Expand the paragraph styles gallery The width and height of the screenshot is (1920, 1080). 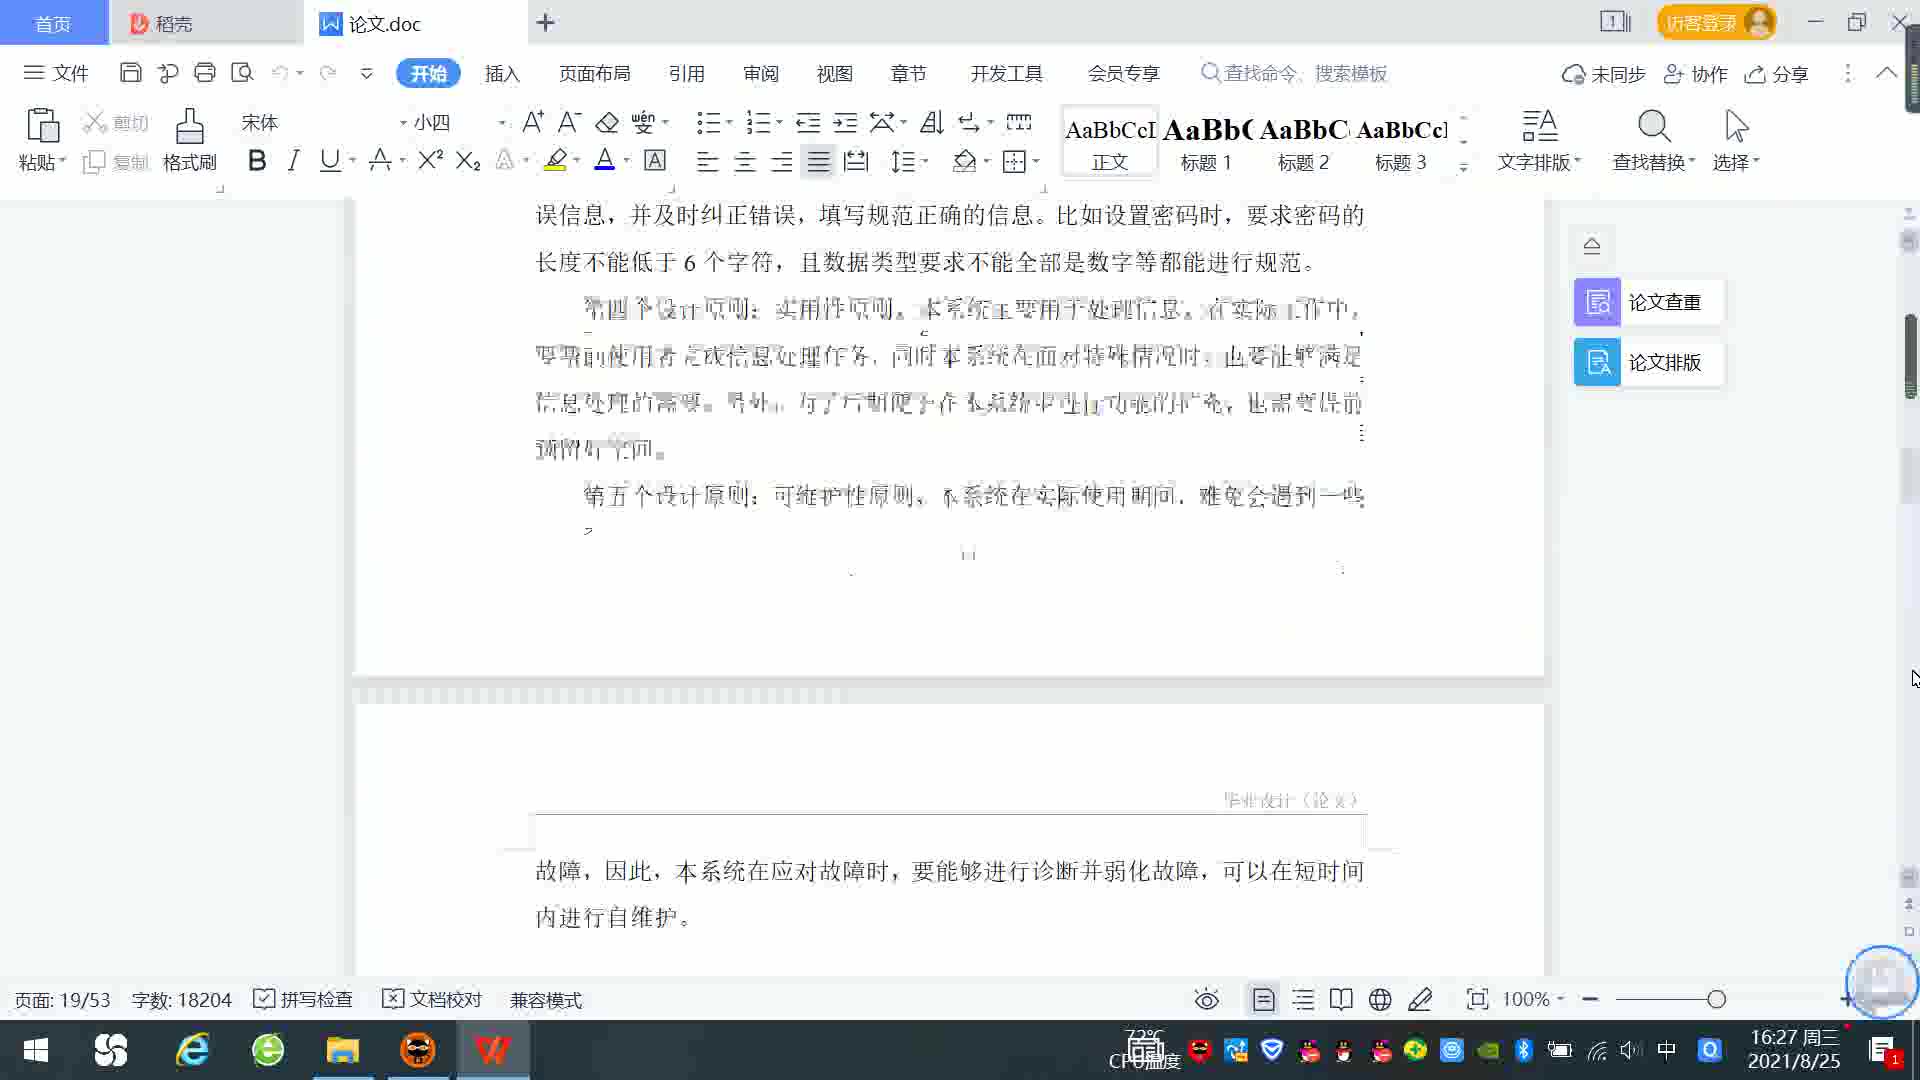coord(1464,167)
